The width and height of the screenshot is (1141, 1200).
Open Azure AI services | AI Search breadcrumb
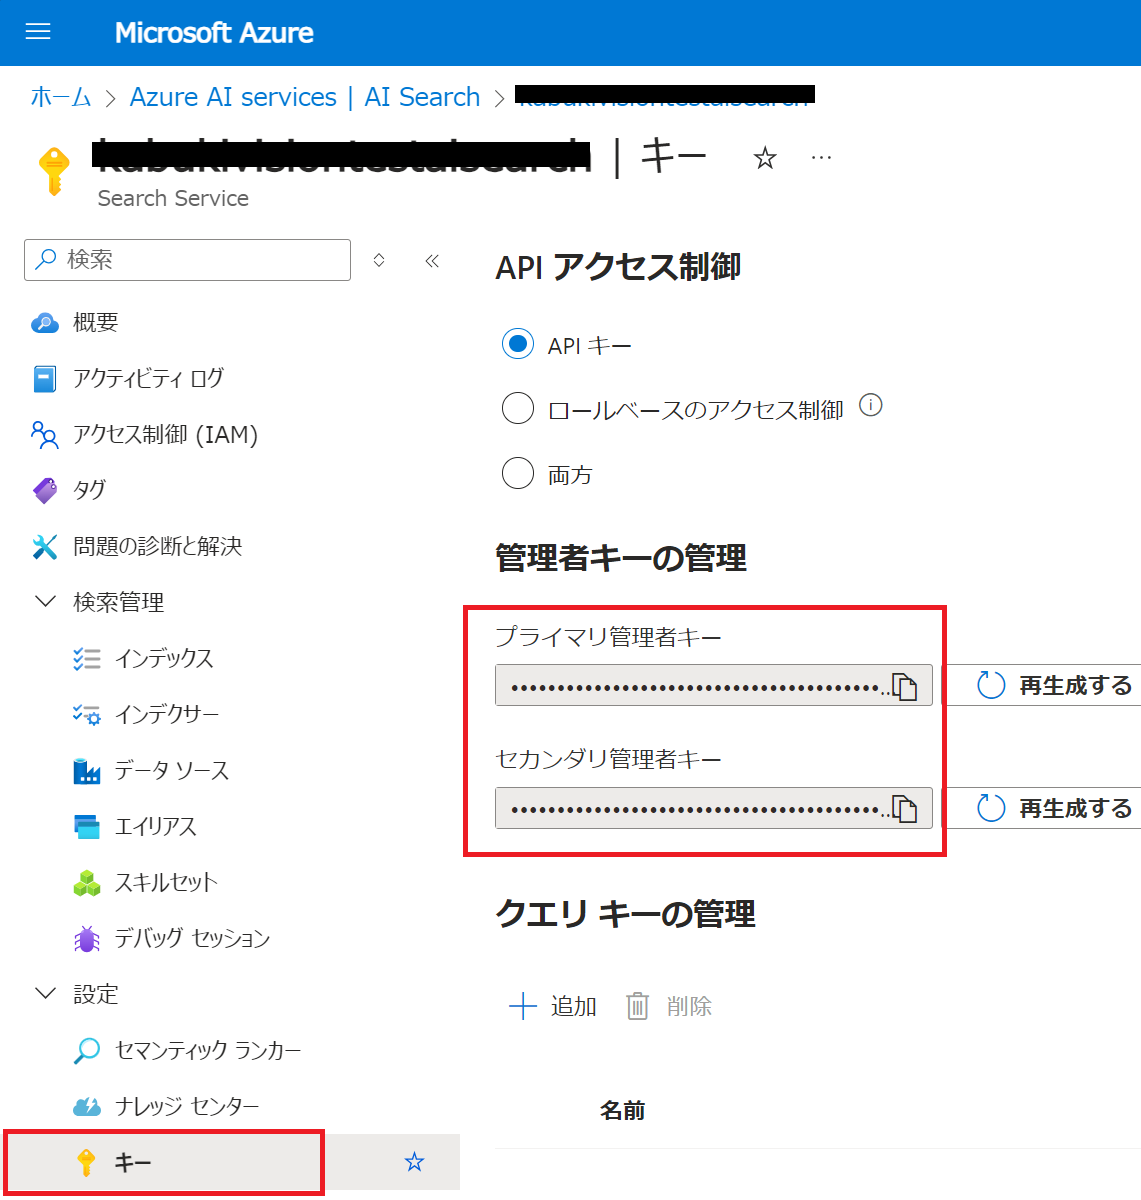pyautogui.click(x=305, y=97)
